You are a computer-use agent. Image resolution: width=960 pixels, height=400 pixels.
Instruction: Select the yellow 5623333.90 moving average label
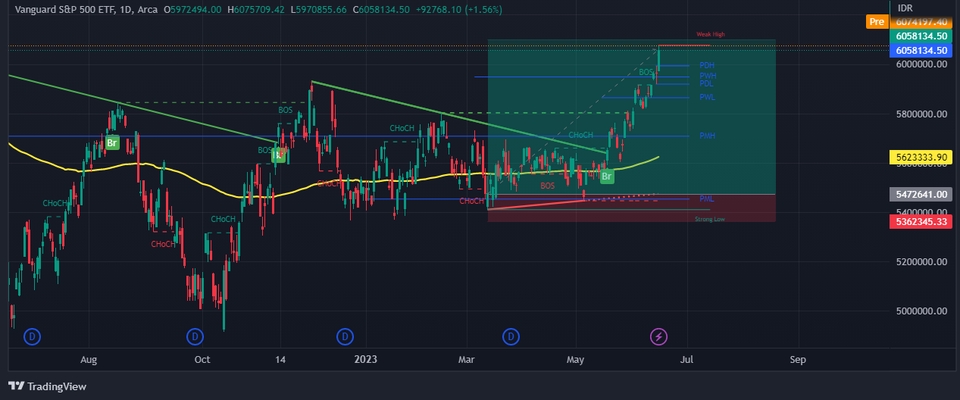coord(921,157)
